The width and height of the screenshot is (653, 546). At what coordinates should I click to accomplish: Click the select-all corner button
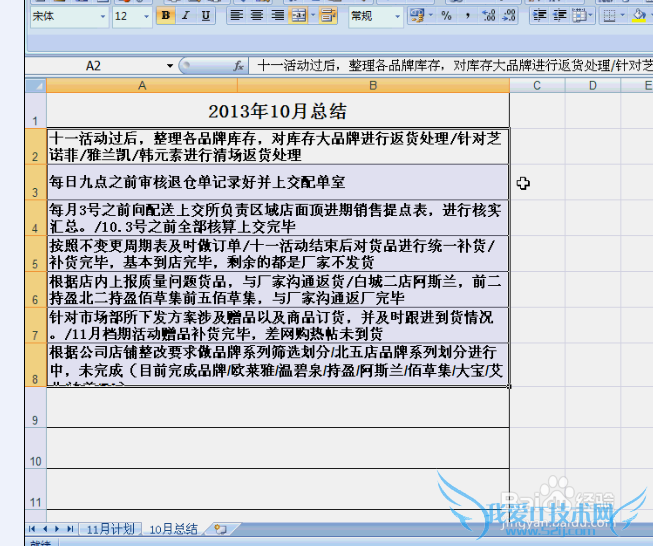36,86
